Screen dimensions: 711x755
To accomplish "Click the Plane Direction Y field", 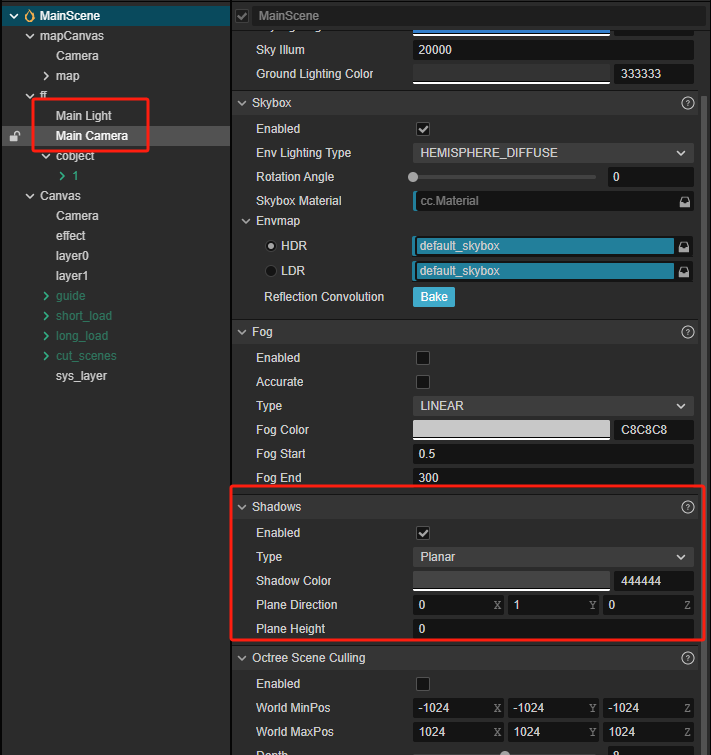I will (x=553, y=605).
